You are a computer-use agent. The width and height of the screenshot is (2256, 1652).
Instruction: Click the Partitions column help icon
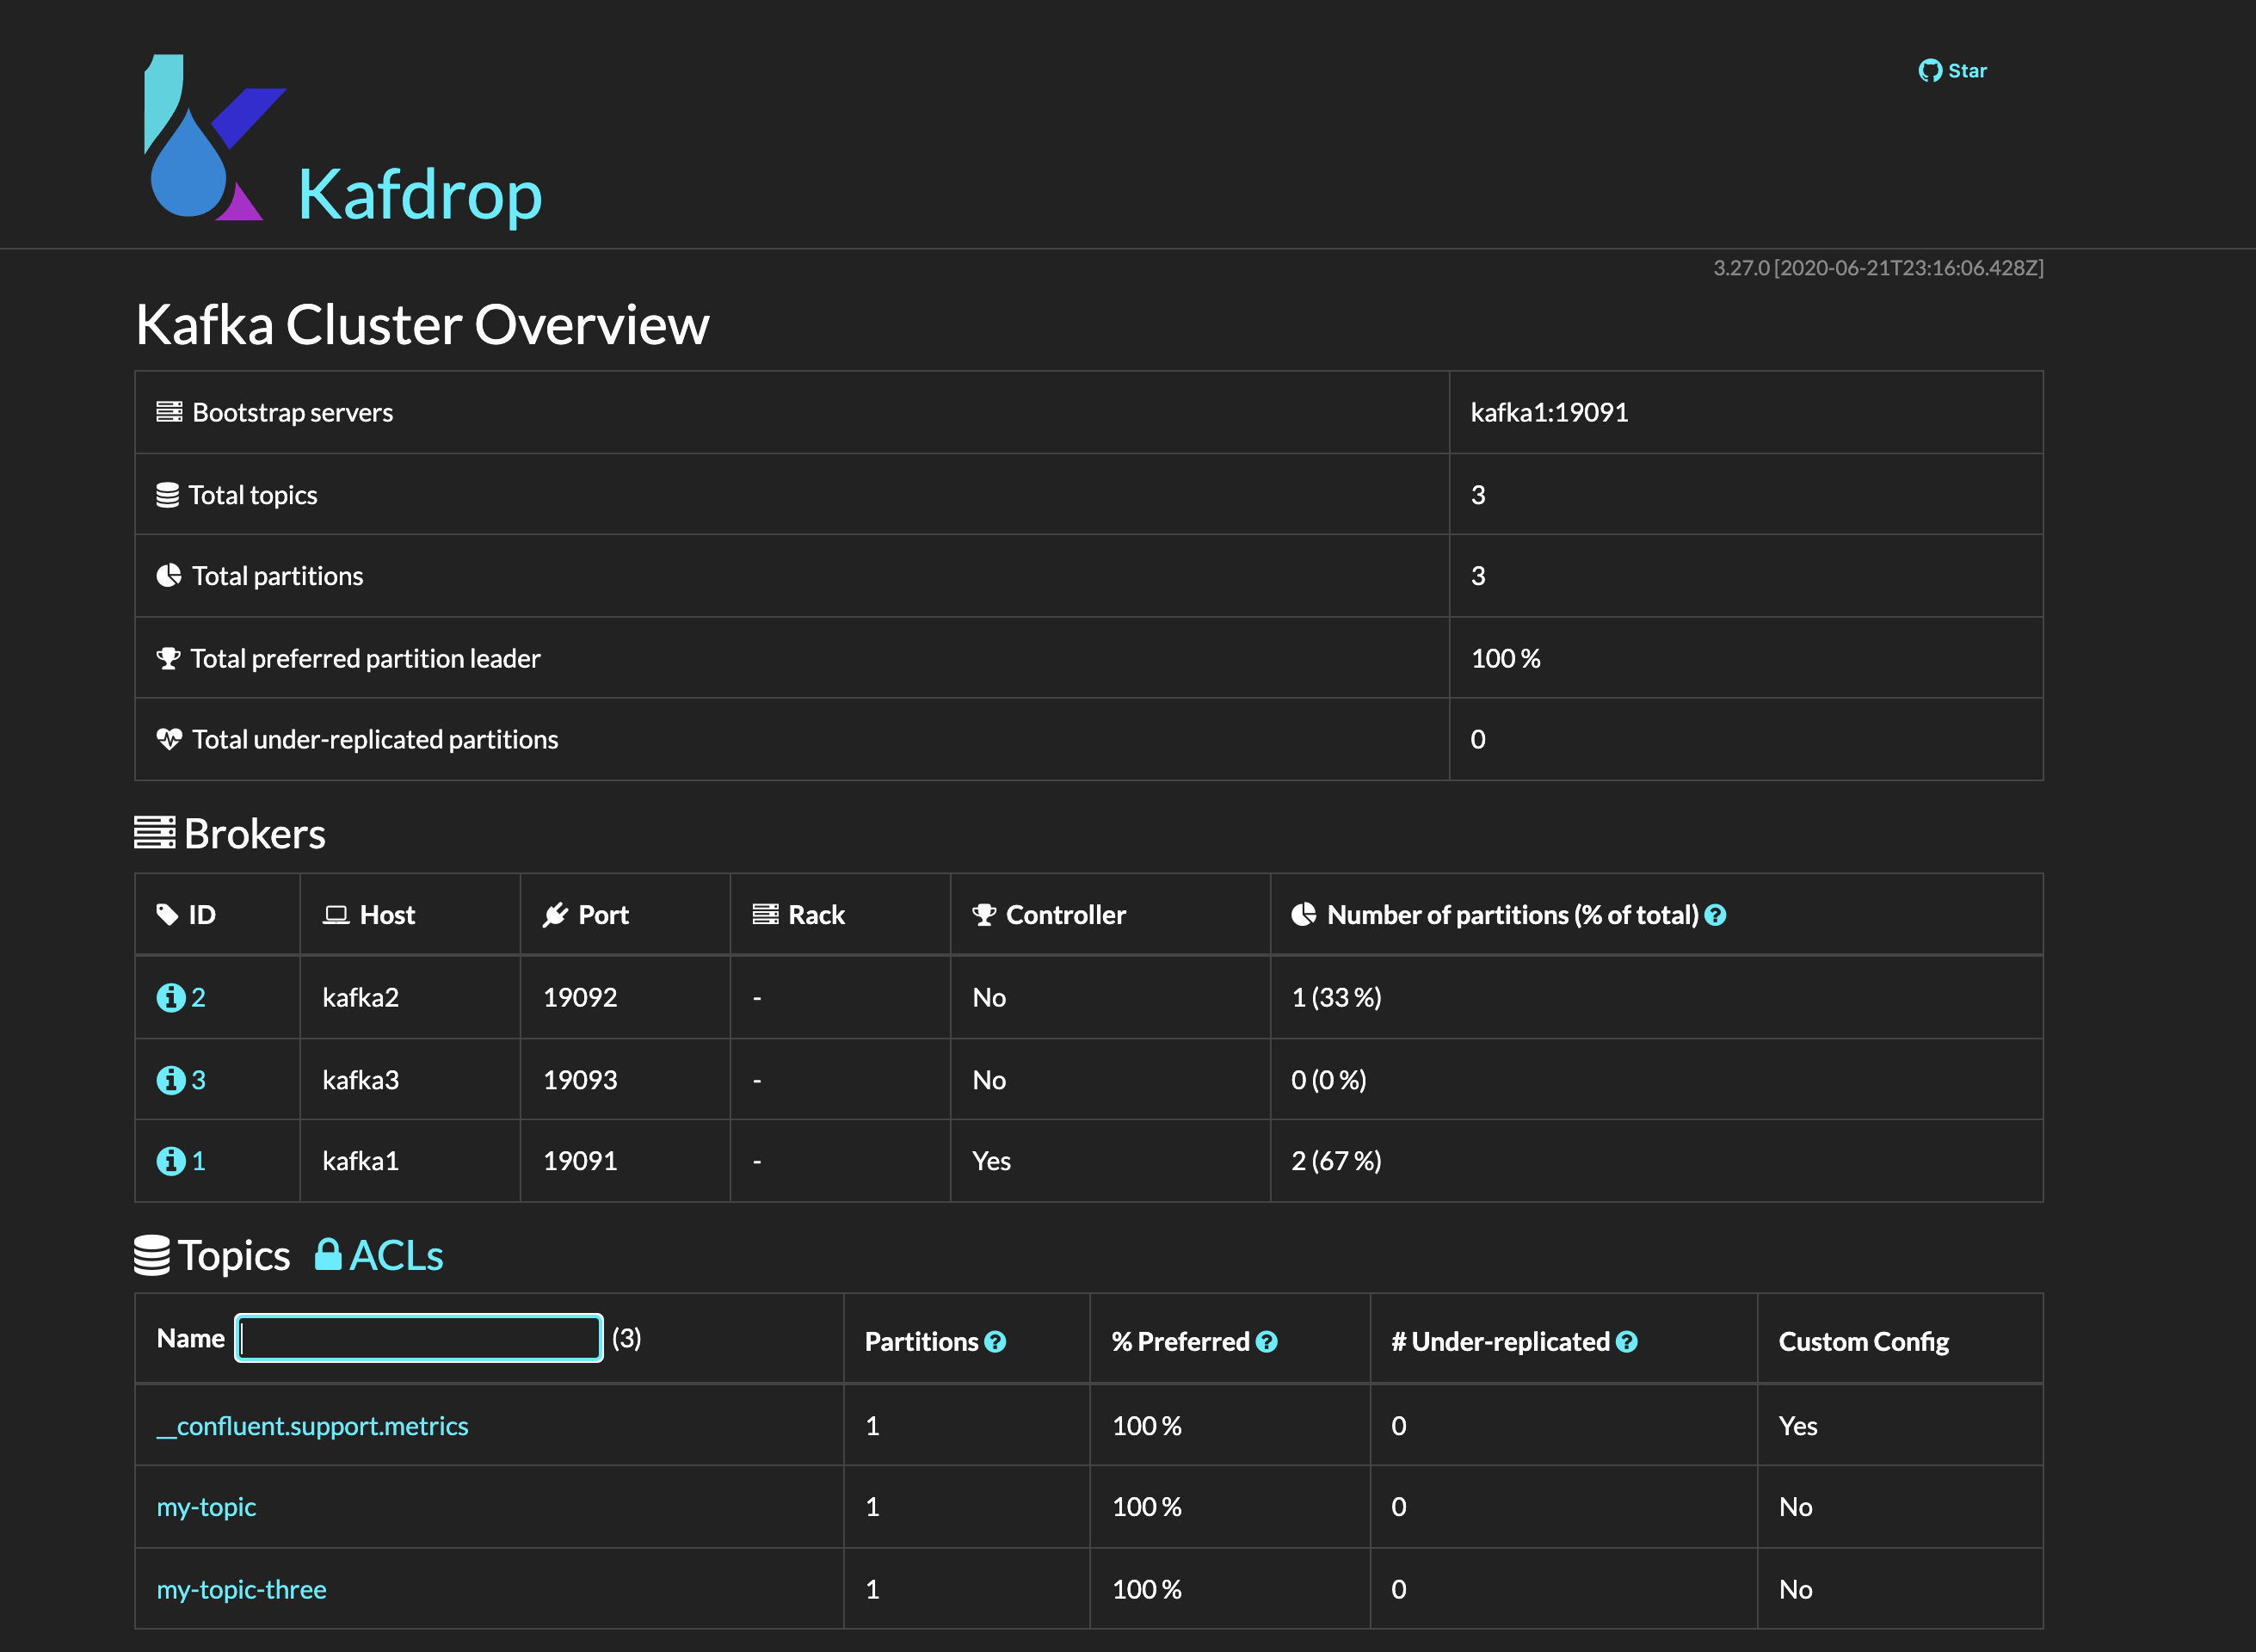pos(995,1342)
